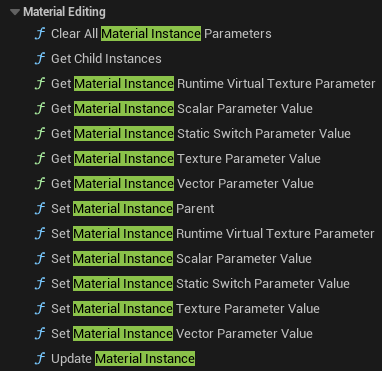Click function icon beside Set Texture Parameter Value
The height and width of the screenshot is (371, 382).
[40, 309]
